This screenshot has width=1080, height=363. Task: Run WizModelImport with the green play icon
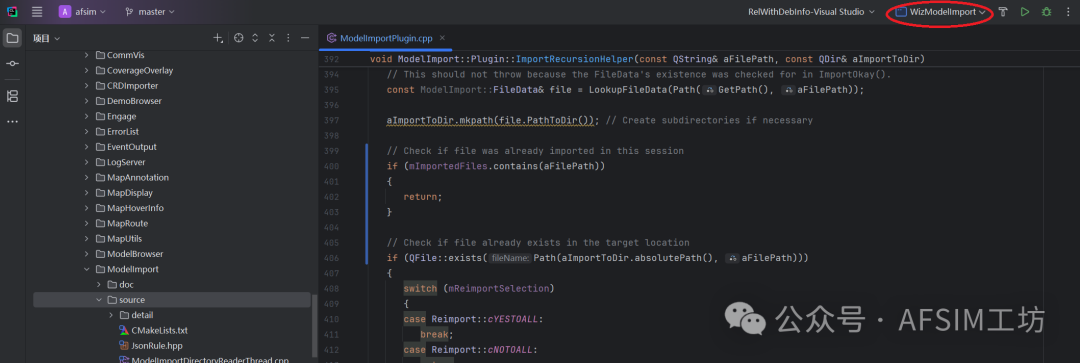click(1025, 12)
